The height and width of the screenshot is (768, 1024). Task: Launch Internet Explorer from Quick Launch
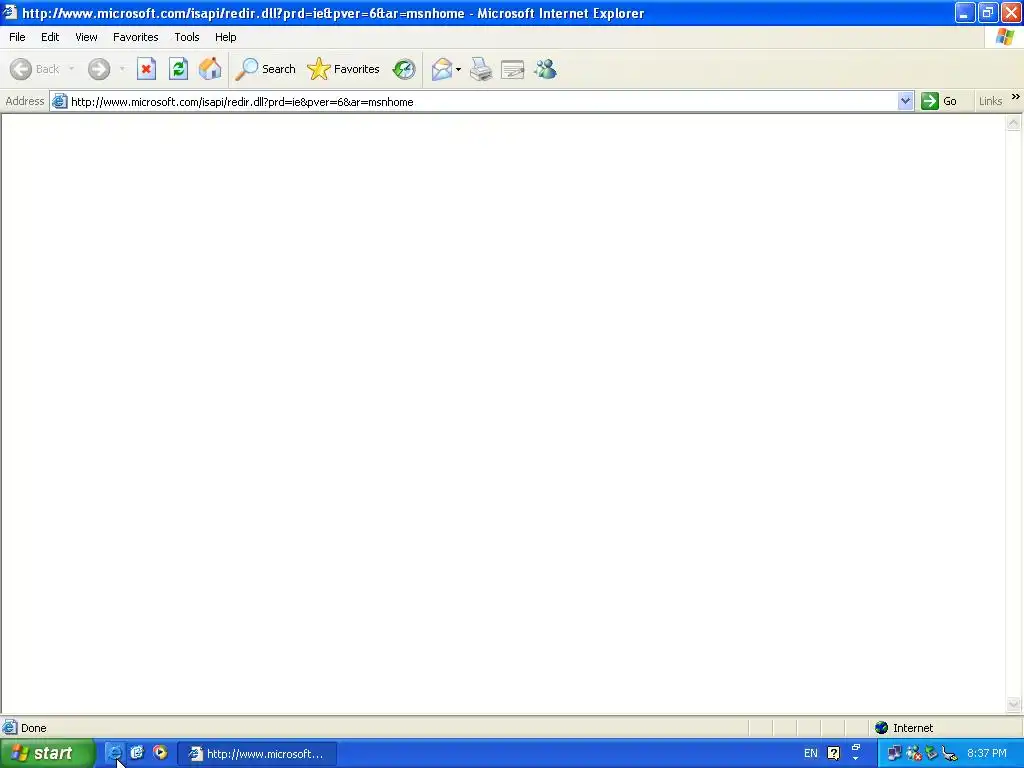114,753
